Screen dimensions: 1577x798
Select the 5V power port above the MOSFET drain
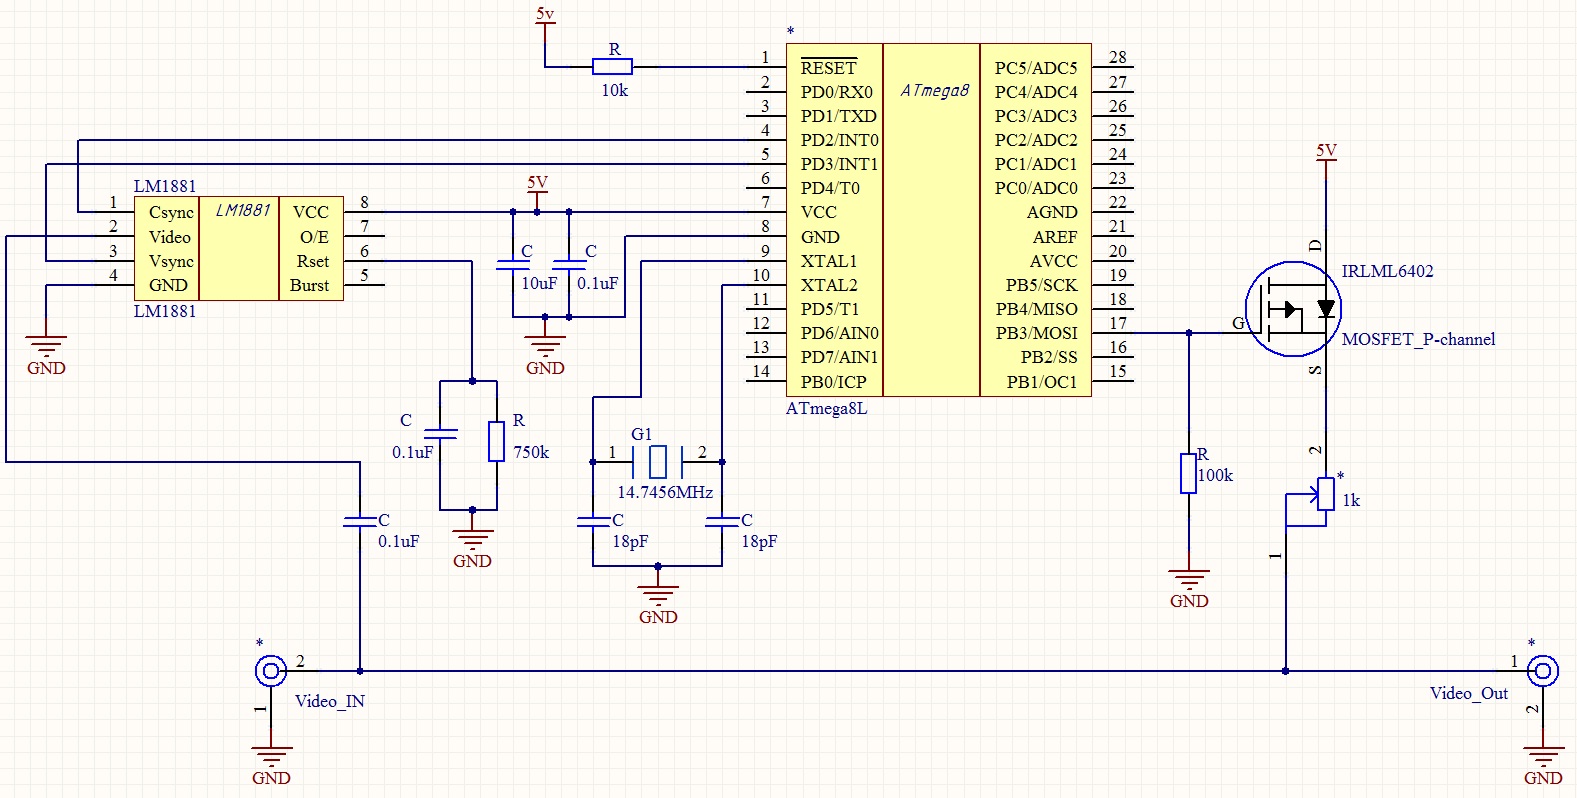pyautogui.click(x=1326, y=160)
